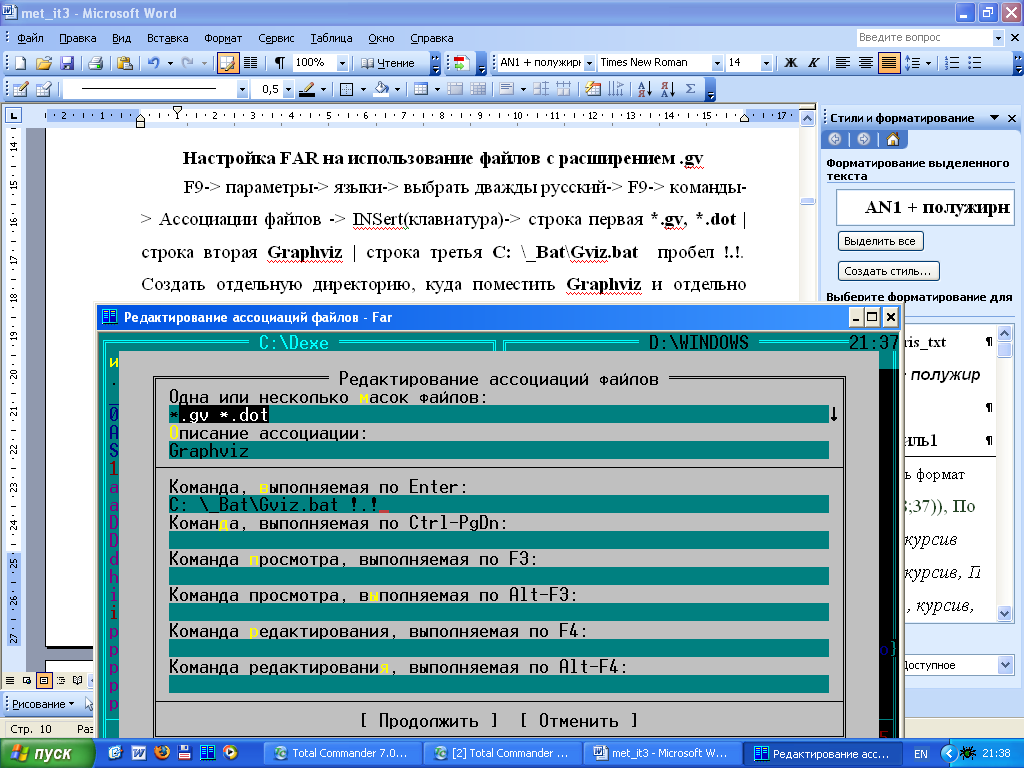
Task: Click the border color pen swatch
Action: pos(306,89)
